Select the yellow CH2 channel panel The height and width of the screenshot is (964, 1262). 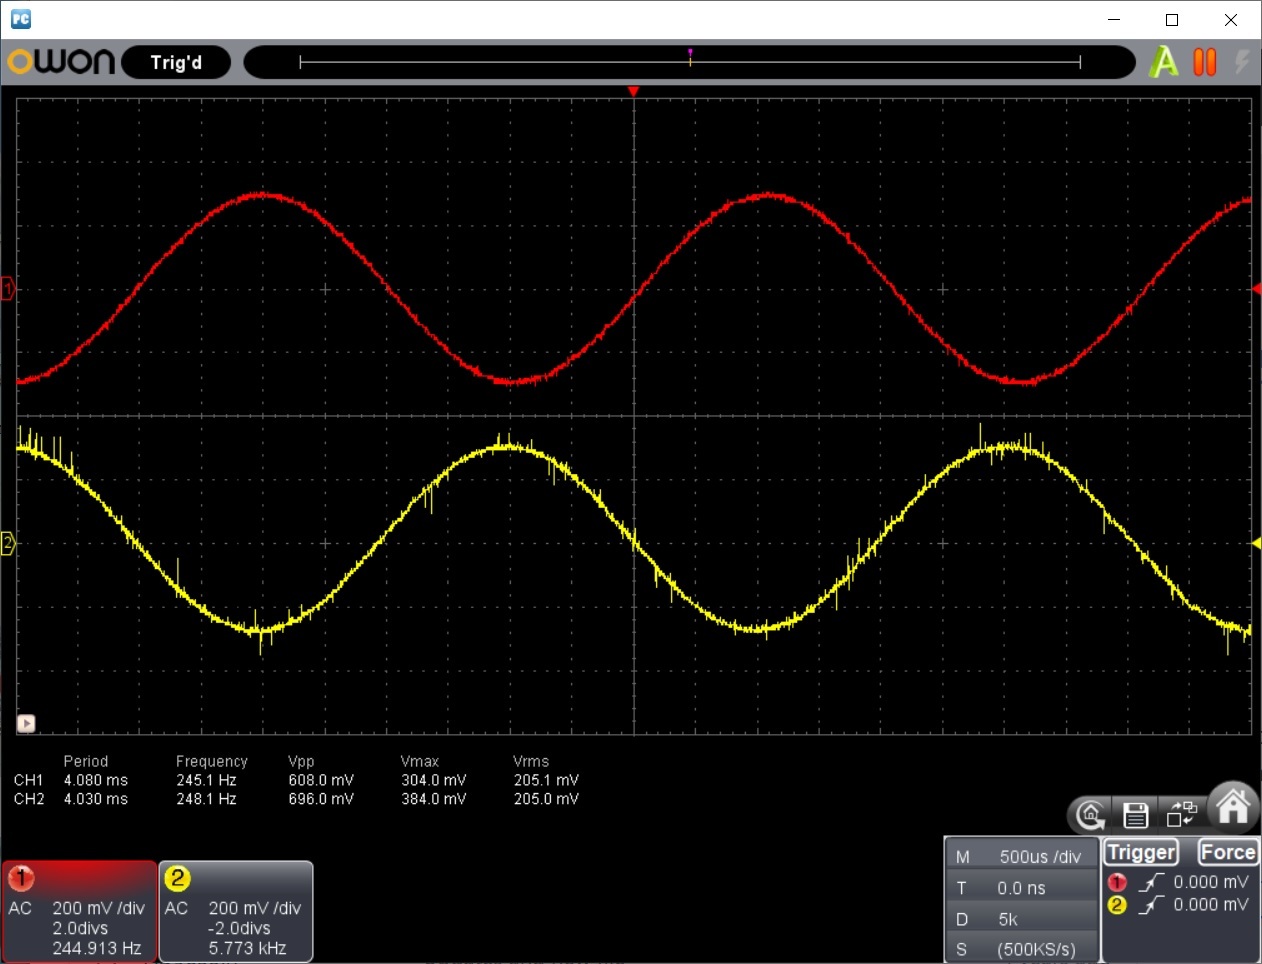coord(236,910)
